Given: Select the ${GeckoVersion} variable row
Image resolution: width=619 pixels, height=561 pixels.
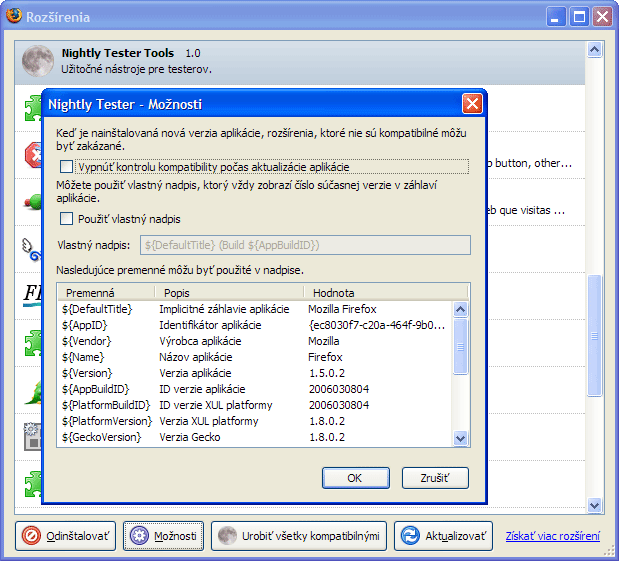Looking at the screenshot, I should [x=255, y=437].
